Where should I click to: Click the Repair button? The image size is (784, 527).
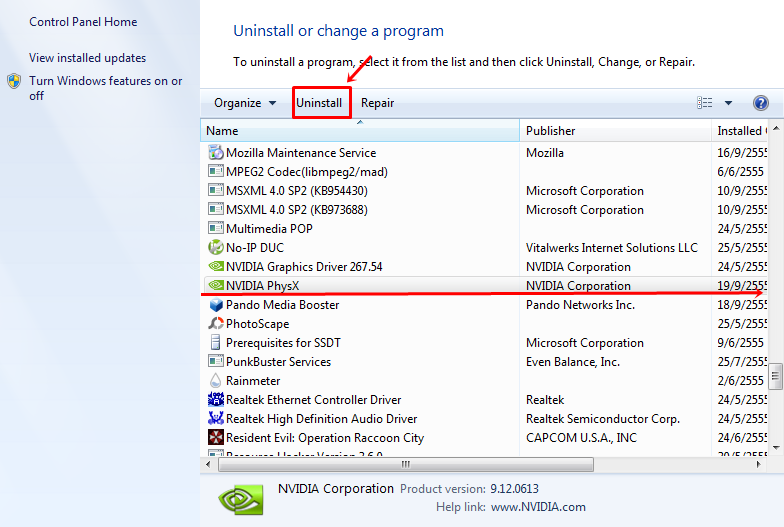click(x=378, y=103)
